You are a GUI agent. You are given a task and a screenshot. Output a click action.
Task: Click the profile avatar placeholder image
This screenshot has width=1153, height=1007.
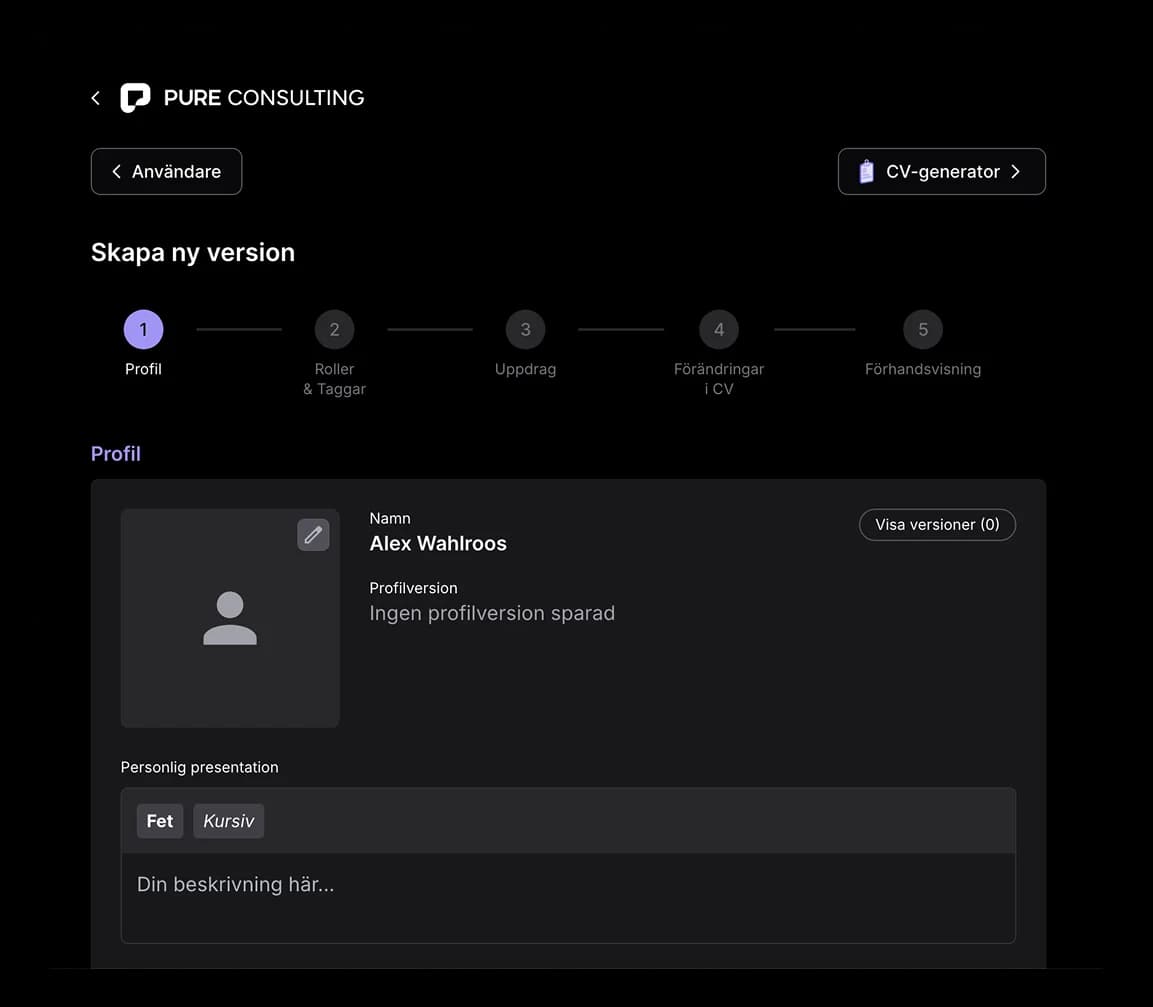230,618
